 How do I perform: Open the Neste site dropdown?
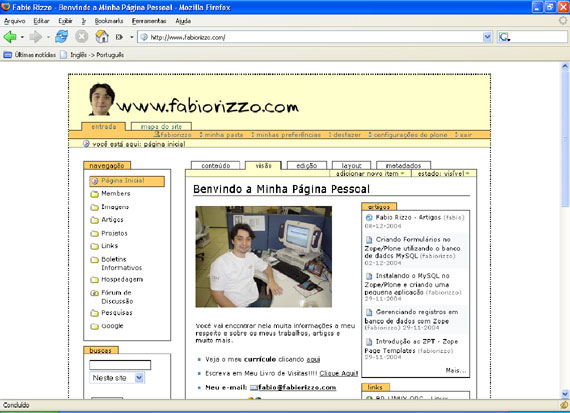point(117,378)
